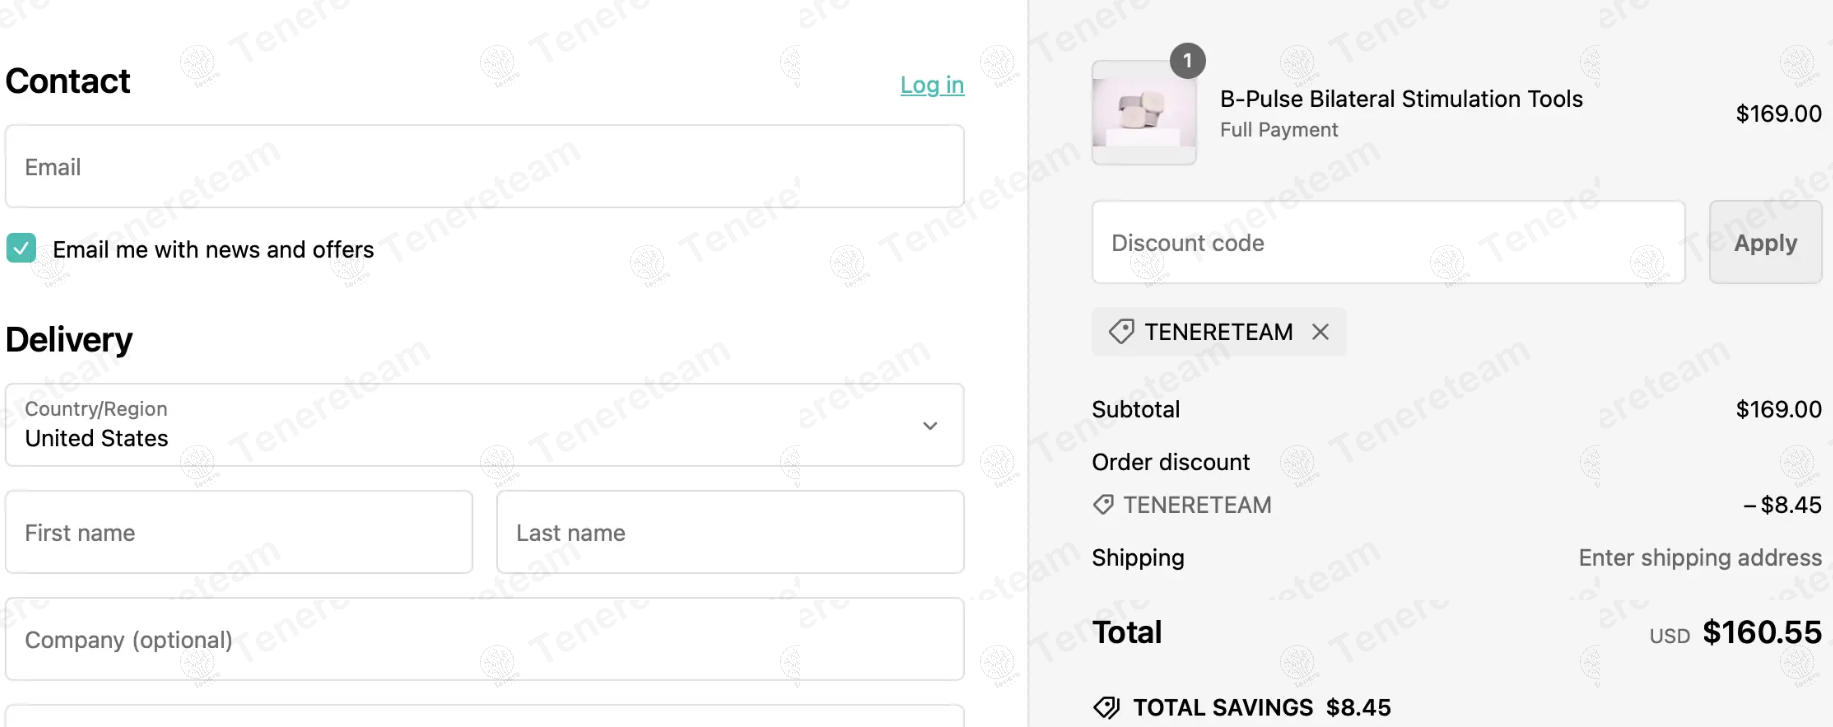This screenshot has width=1833, height=727.
Task: Click the TENERETEAM discount chip label
Action: pyautogui.click(x=1218, y=332)
